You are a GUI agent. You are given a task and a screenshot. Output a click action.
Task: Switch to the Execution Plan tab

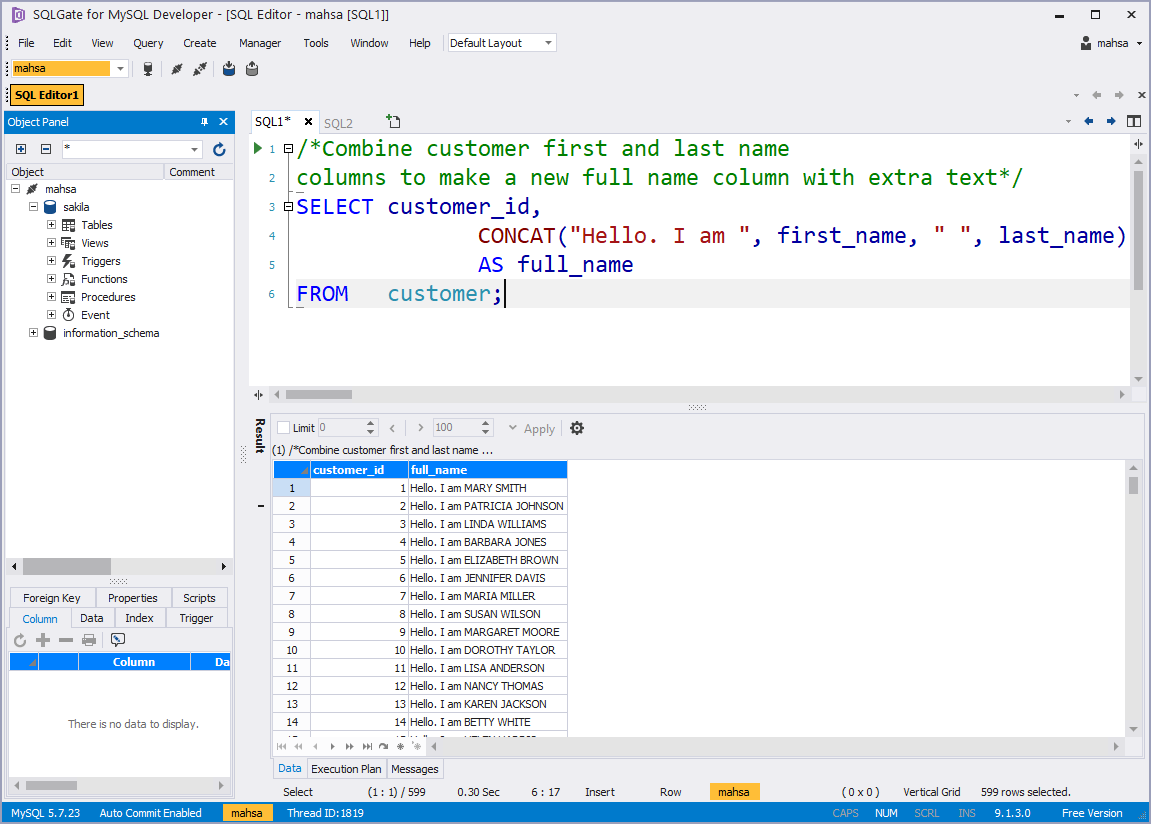pyautogui.click(x=345, y=768)
